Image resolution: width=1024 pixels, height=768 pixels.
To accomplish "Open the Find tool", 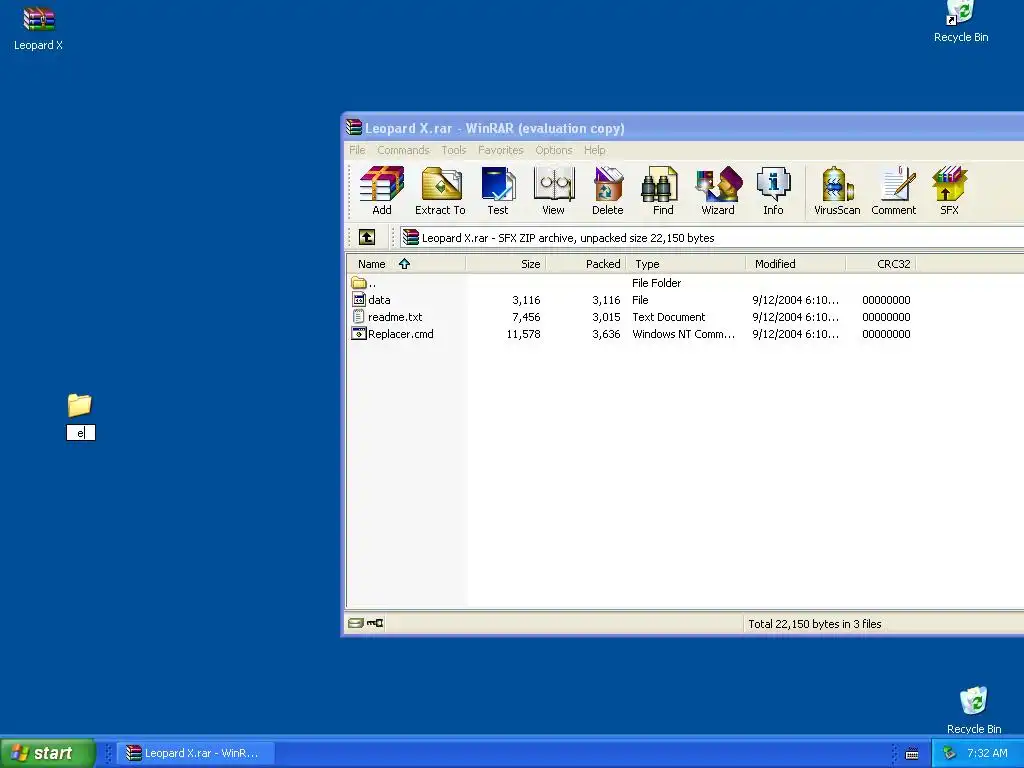I will point(663,191).
